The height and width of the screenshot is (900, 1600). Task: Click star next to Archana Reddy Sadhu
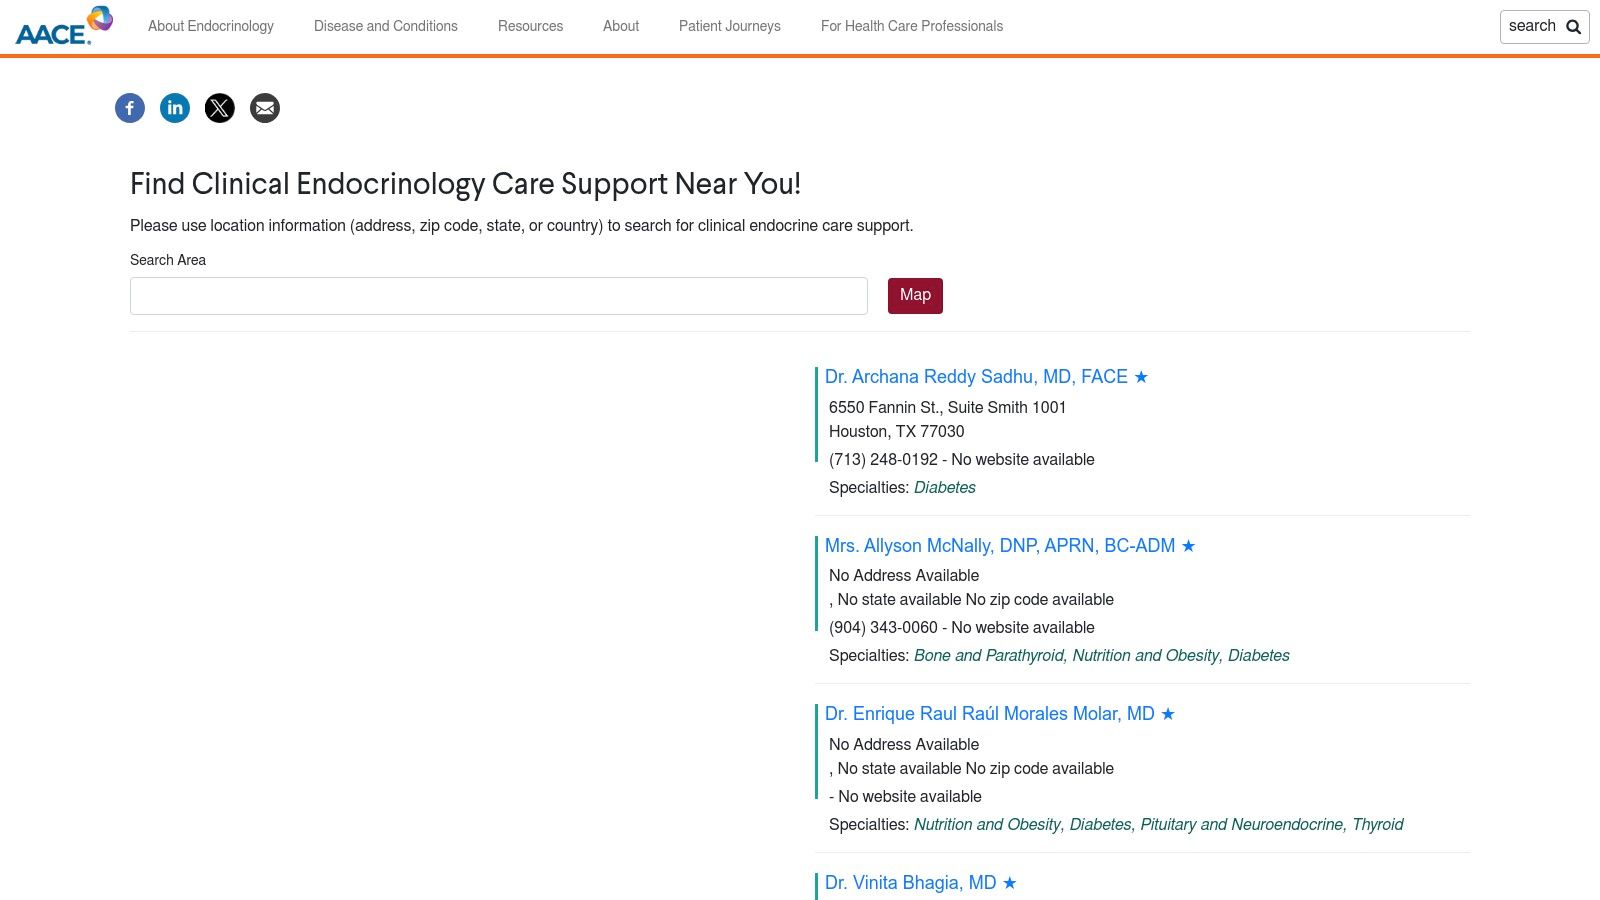[x=1141, y=377]
